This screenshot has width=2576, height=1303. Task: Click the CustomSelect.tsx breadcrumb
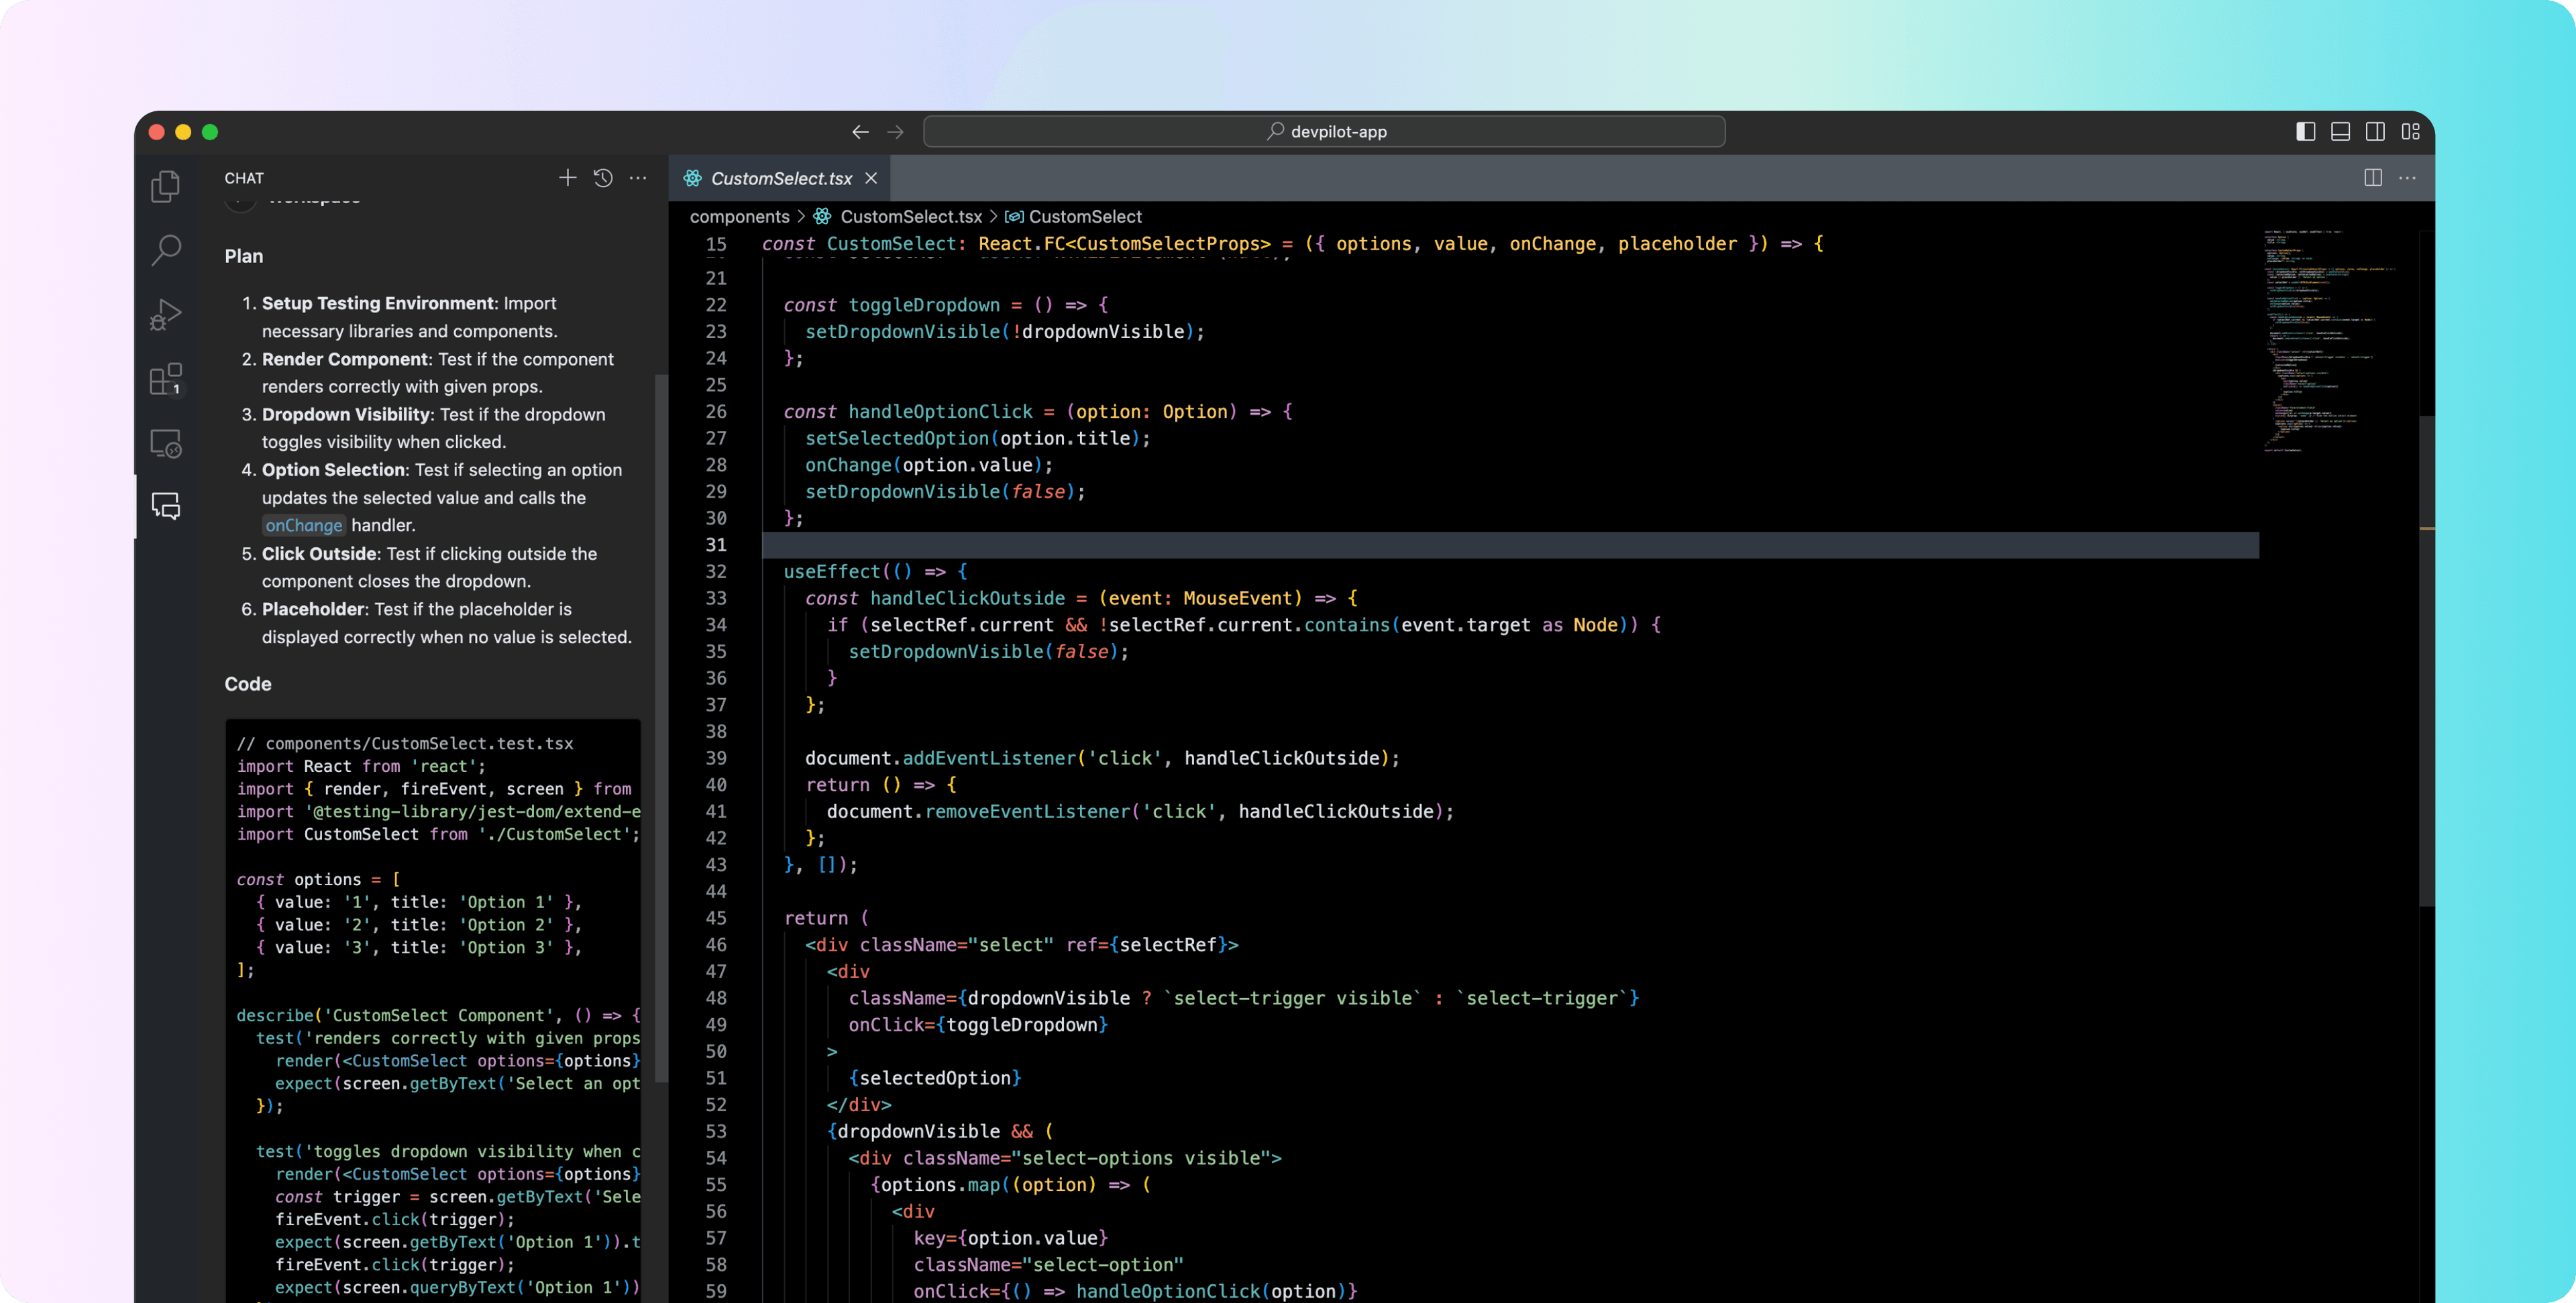[x=910, y=217]
